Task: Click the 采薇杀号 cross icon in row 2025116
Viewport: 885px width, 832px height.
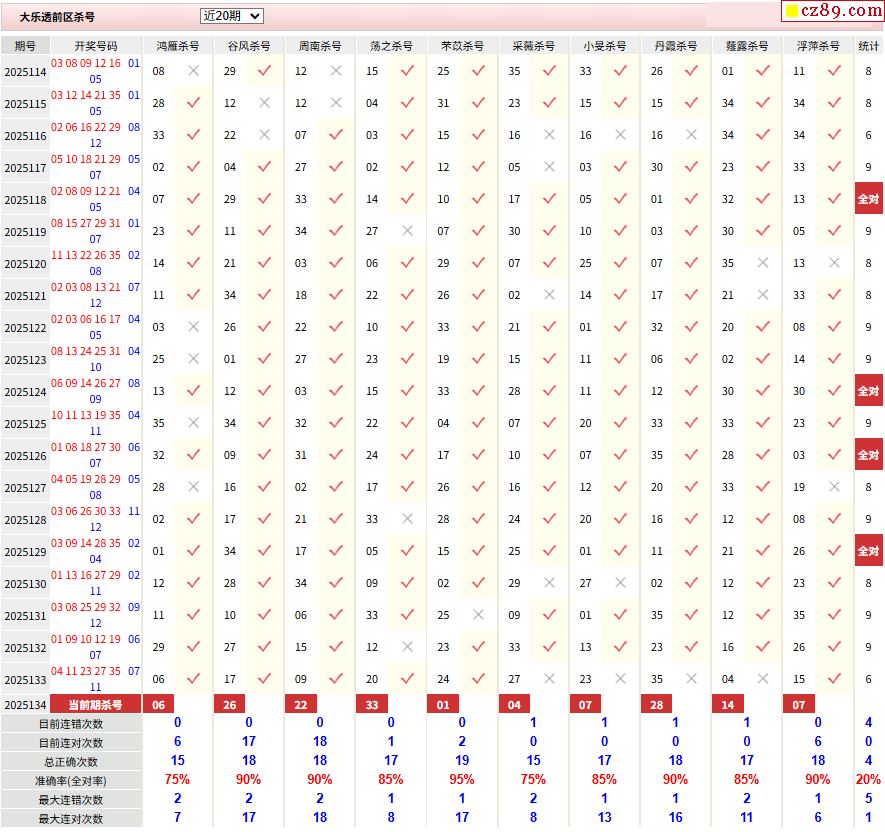Action: [549, 135]
